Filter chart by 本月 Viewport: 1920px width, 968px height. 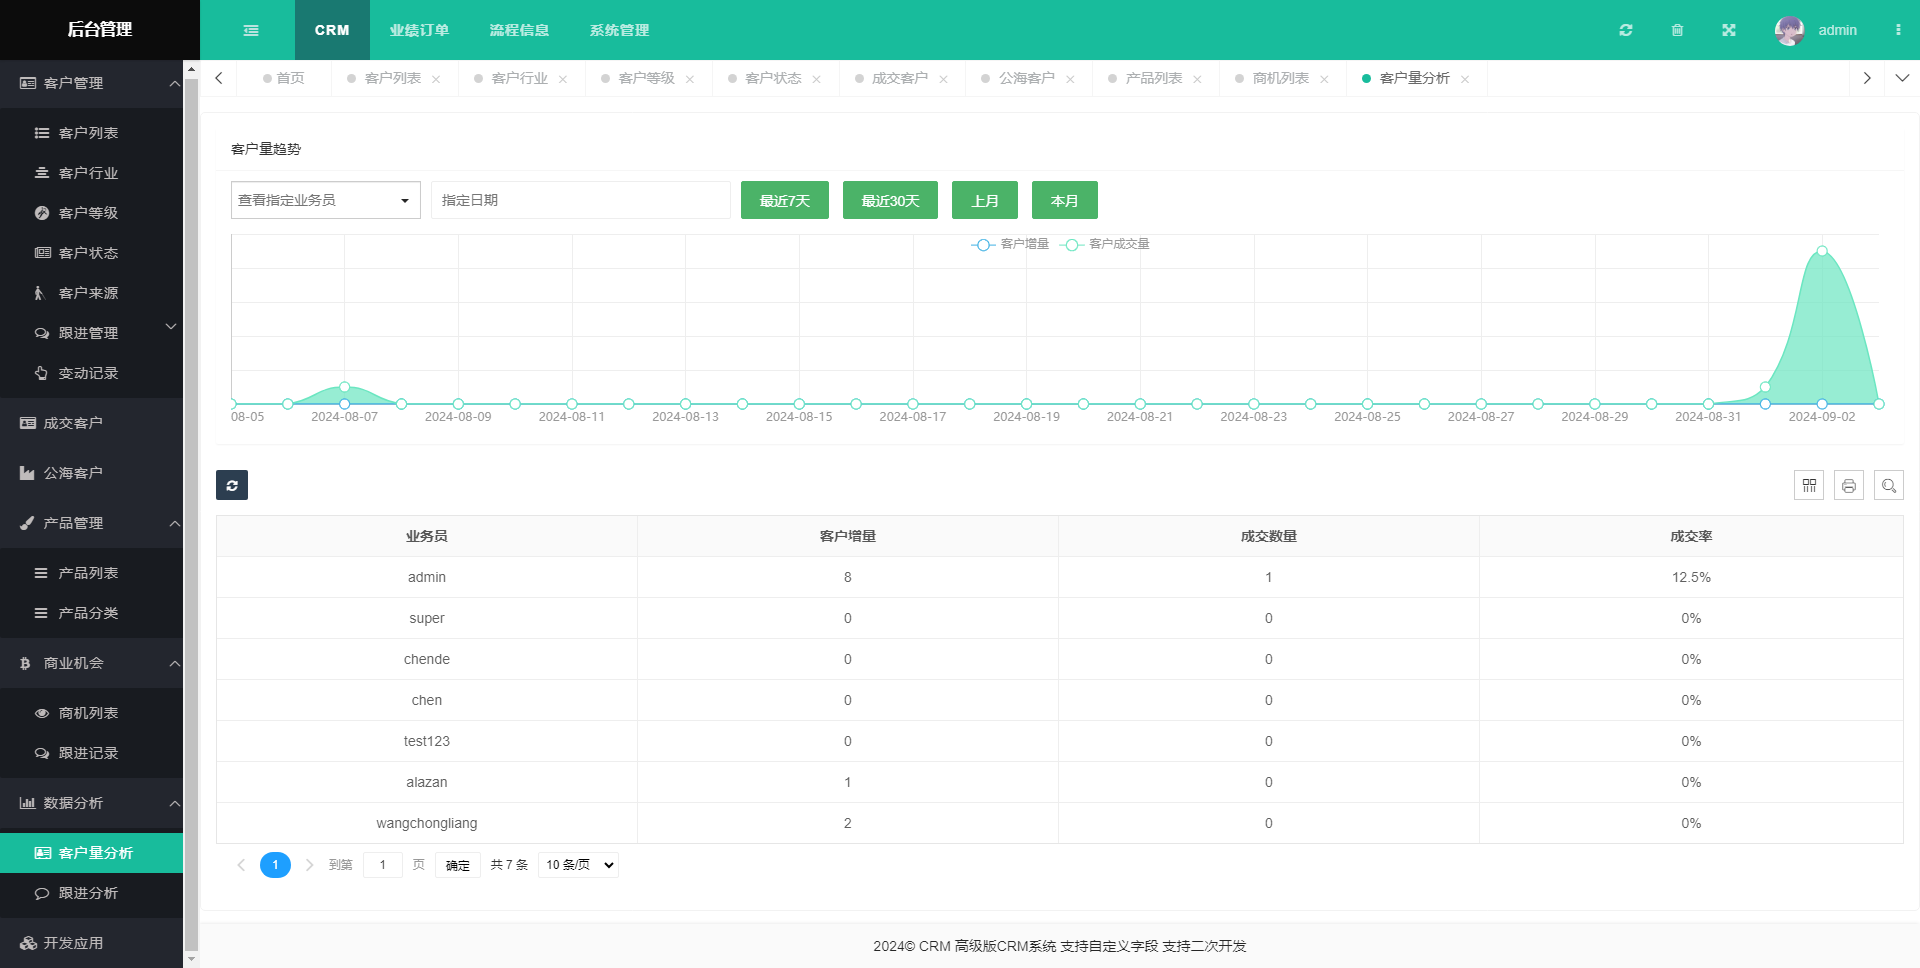[x=1065, y=200]
